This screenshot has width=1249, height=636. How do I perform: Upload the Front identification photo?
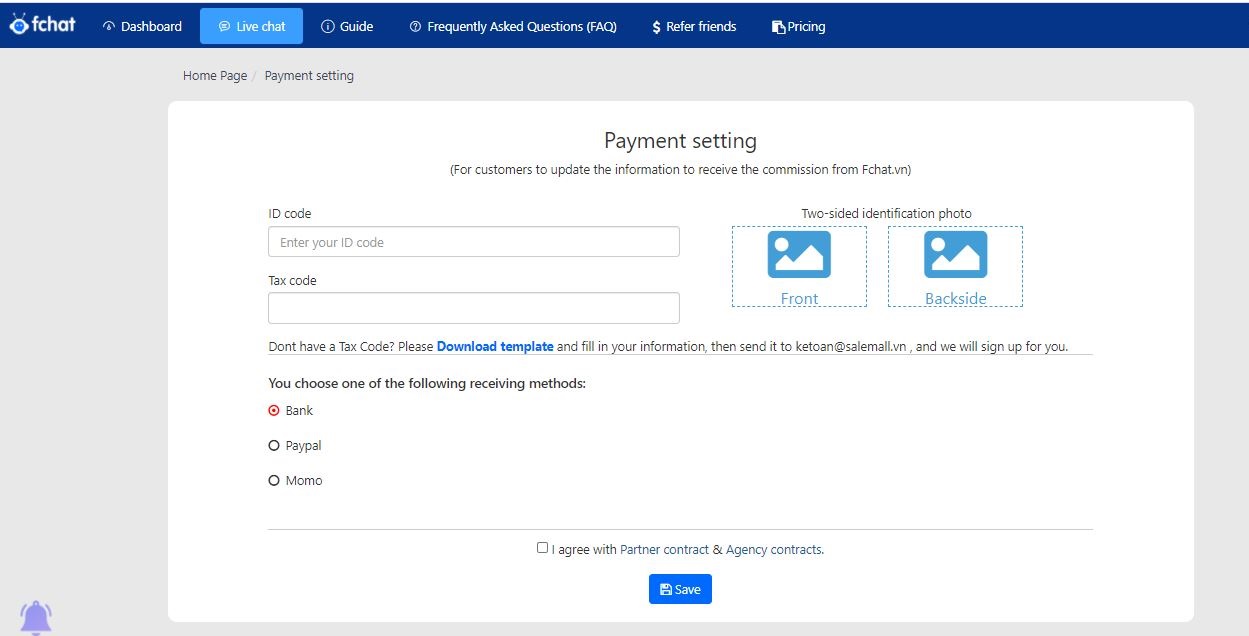click(799, 266)
